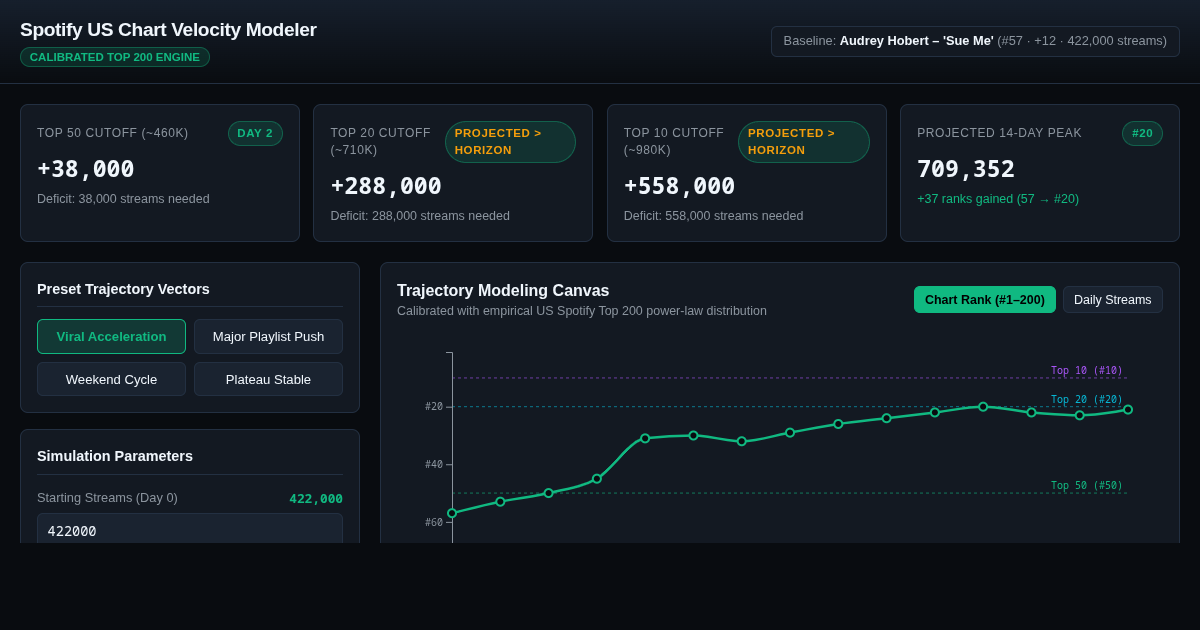Viewport: 1200px width, 630px height.
Task: Click the last data point on trajectory line
Action: (x=1128, y=409)
